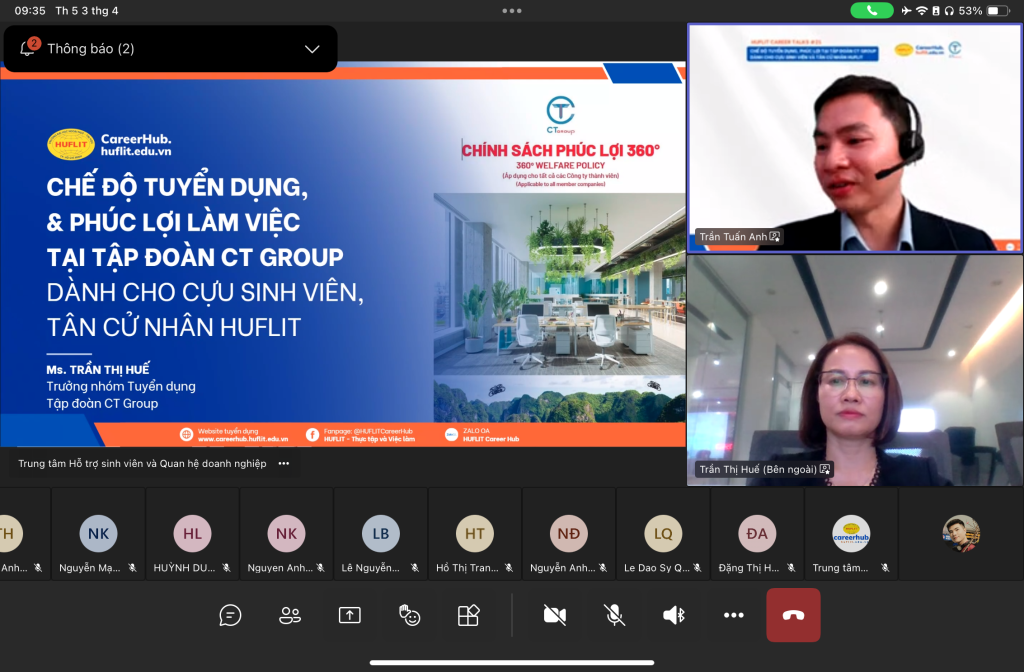Tap the red hang up button
Screen dimensions: 1024x672
(793, 615)
